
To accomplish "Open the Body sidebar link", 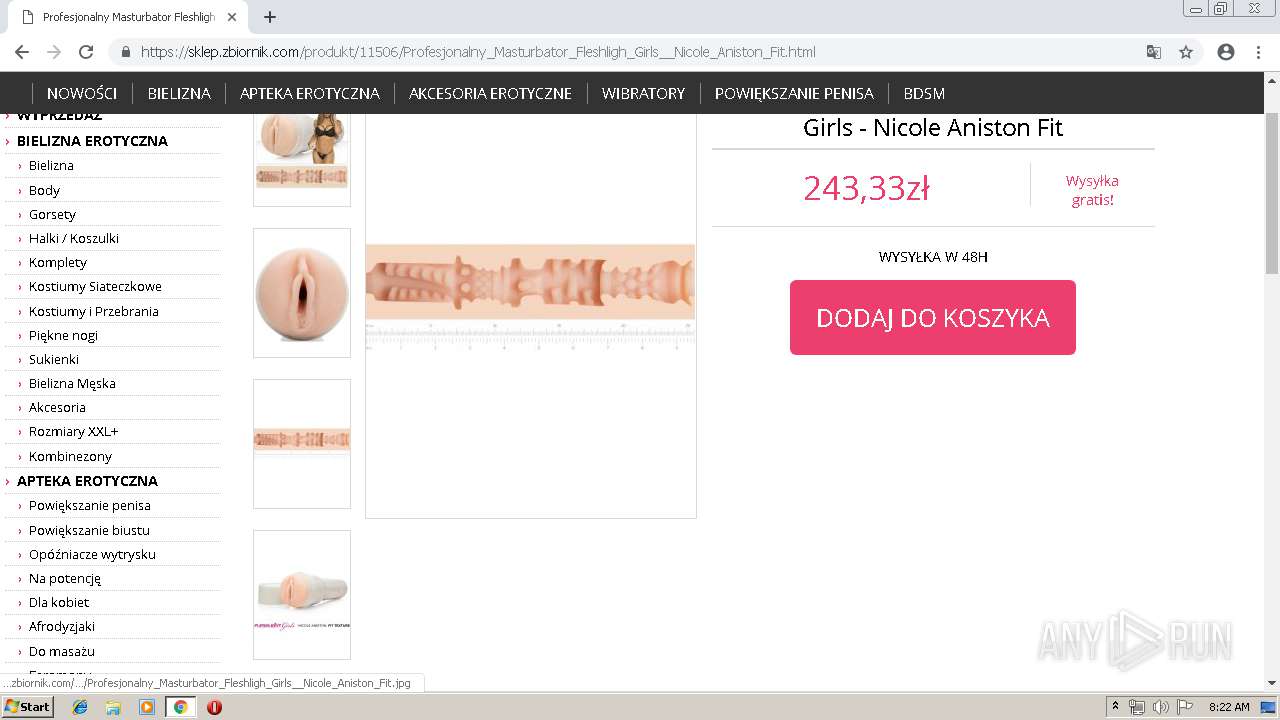I will click(x=44, y=190).
